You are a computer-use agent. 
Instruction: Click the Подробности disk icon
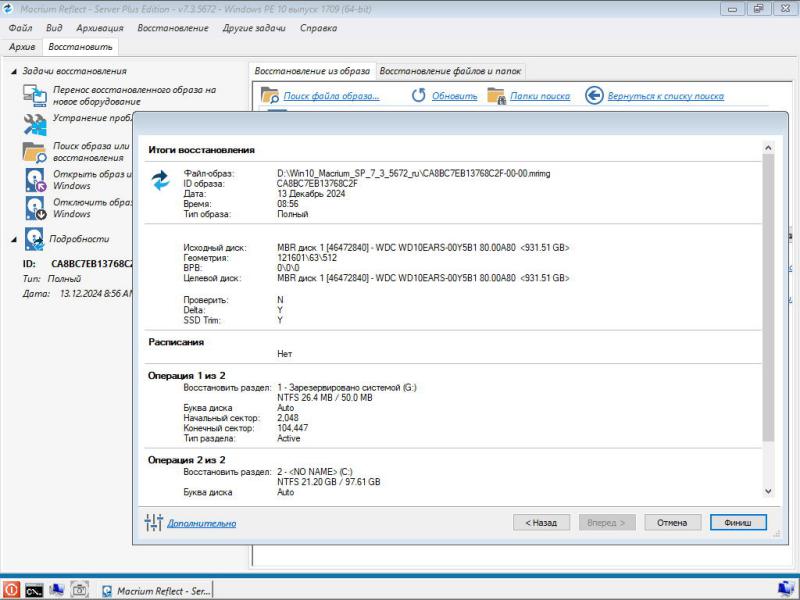pos(34,239)
